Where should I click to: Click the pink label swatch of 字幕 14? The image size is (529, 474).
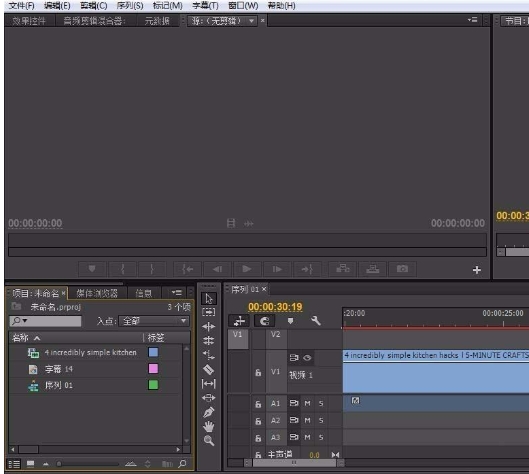coord(153,368)
